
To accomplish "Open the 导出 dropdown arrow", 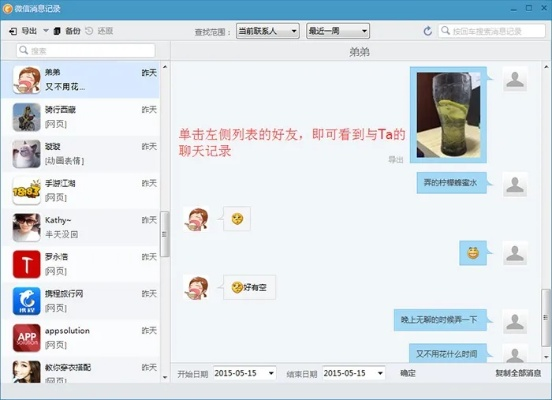I will 46,31.
